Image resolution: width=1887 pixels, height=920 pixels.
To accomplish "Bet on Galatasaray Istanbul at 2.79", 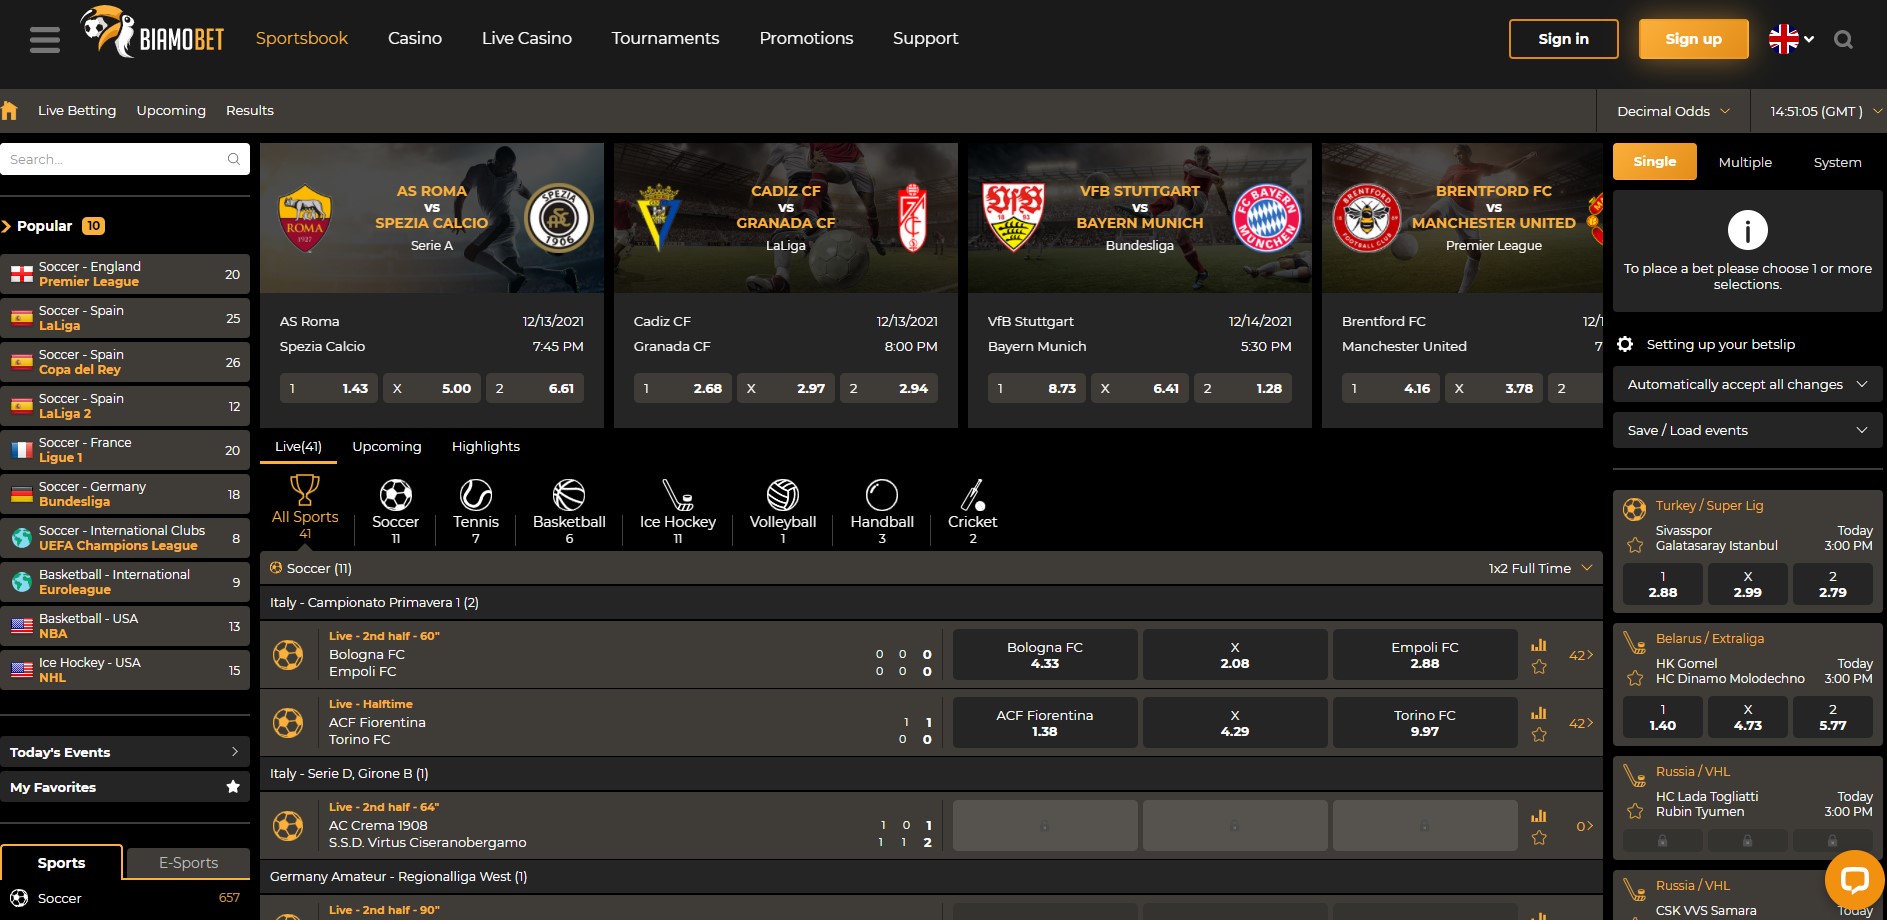I will tap(1832, 584).
